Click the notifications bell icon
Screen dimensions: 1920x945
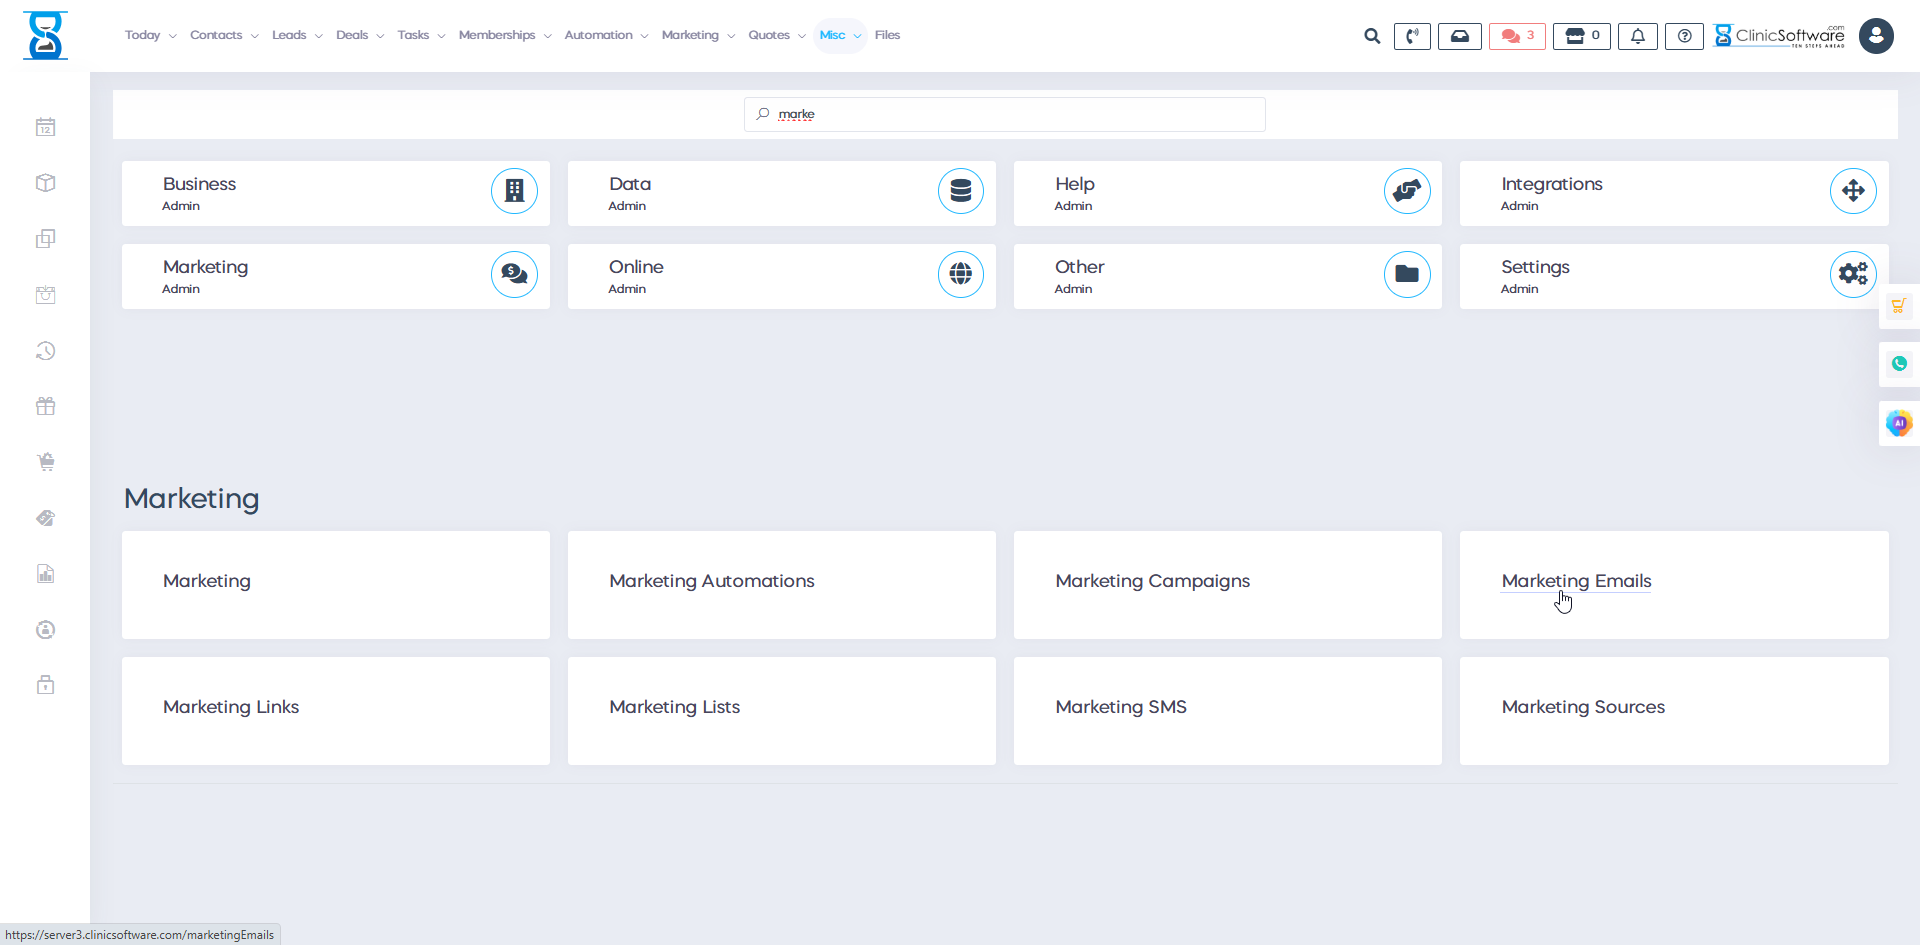coord(1637,36)
